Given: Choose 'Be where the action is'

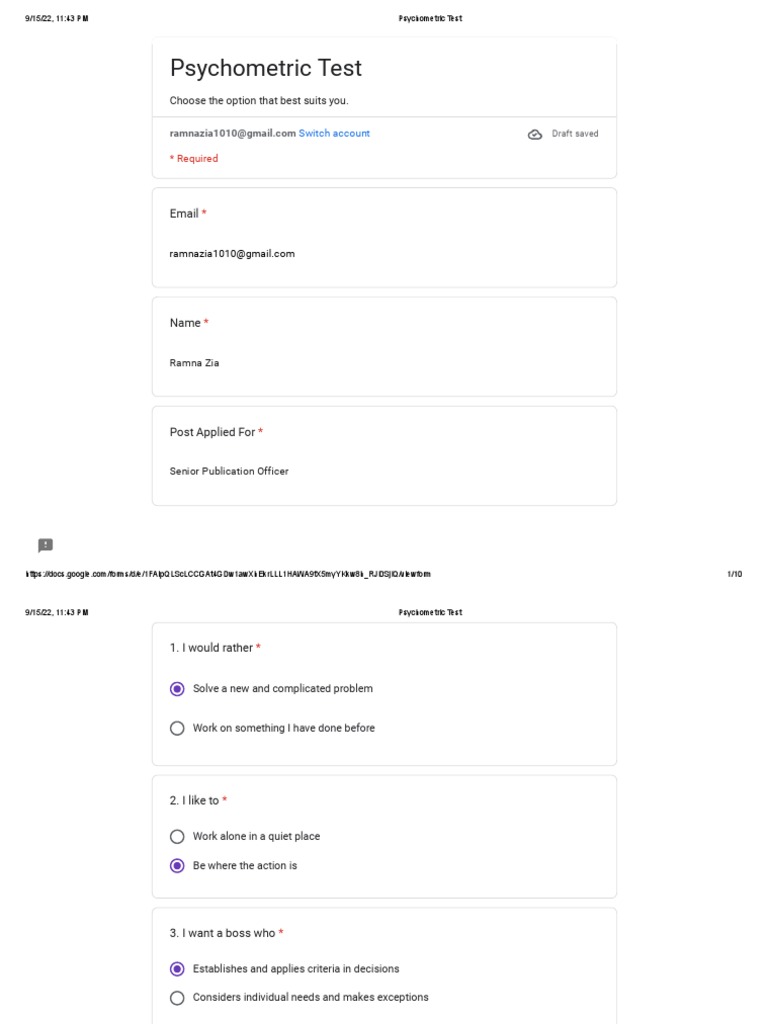Looking at the screenshot, I should 177,866.
